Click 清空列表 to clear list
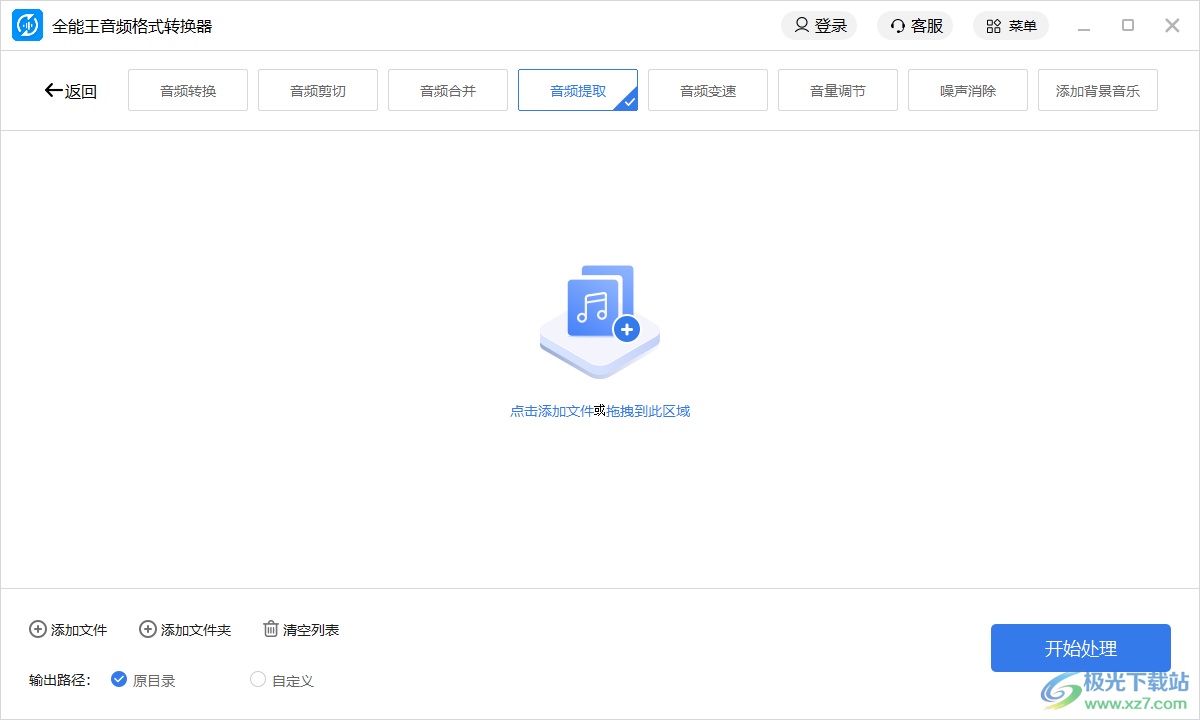The height and width of the screenshot is (720, 1200). [301, 630]
